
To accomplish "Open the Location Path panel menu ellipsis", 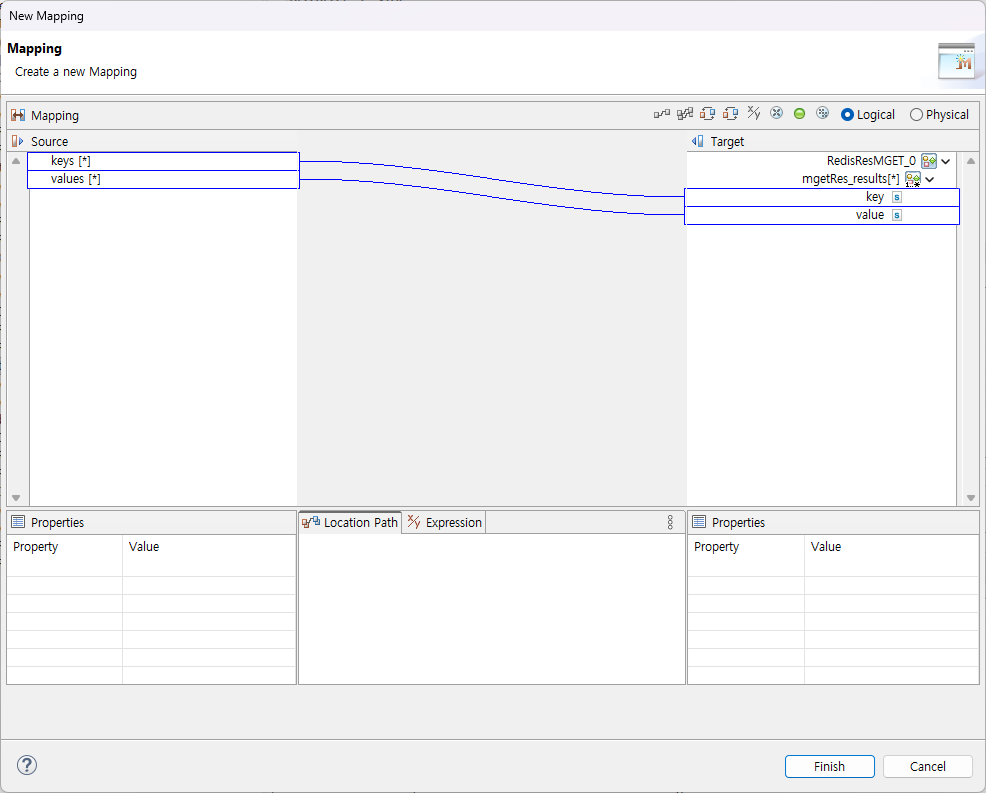I will (x=670, y=522).
